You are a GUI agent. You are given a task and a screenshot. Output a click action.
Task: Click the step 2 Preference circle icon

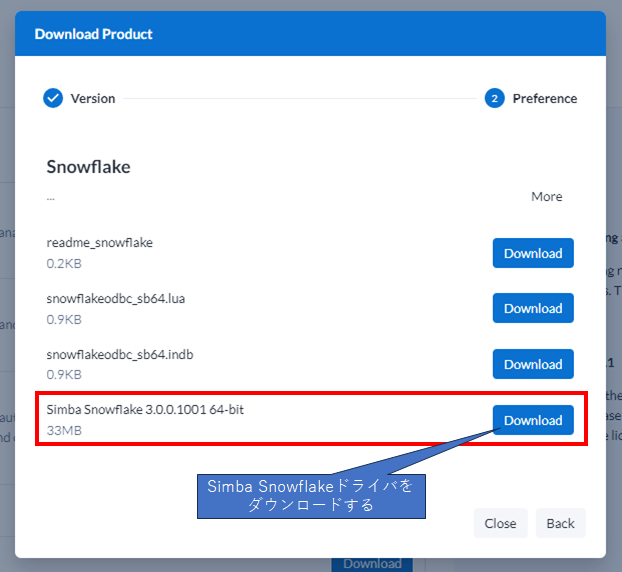pos(494,98)
